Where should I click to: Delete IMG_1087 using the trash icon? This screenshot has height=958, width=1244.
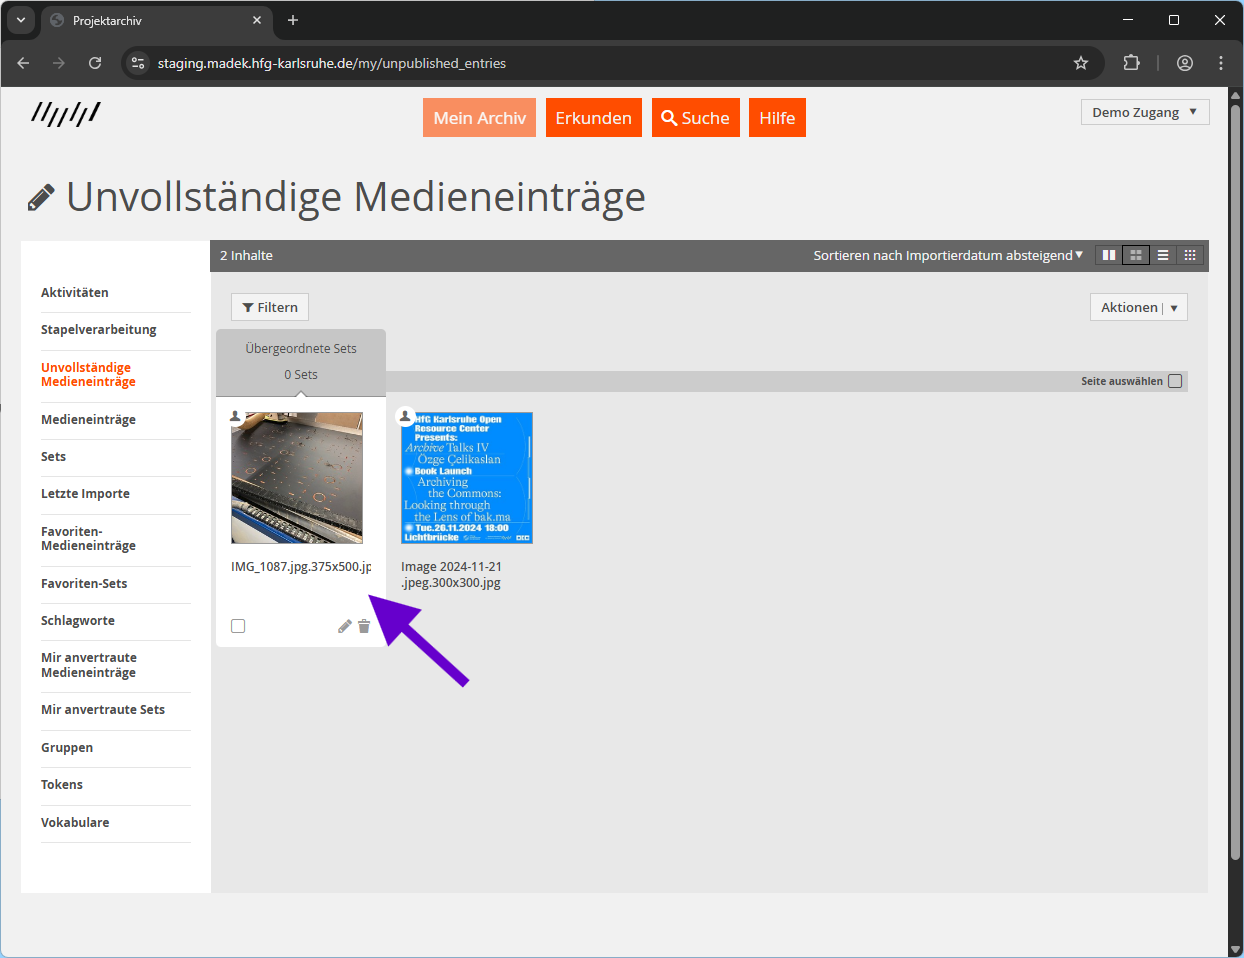[364, 626]
